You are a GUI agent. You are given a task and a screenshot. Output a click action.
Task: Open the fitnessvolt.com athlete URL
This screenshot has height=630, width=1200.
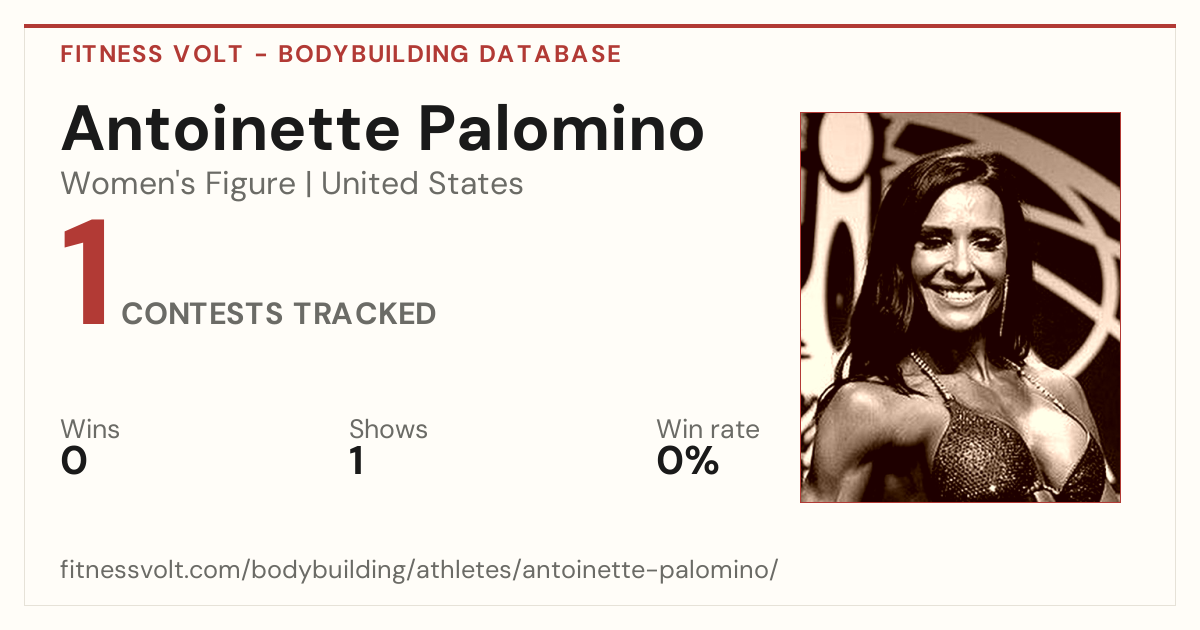(x=419, y=571)
